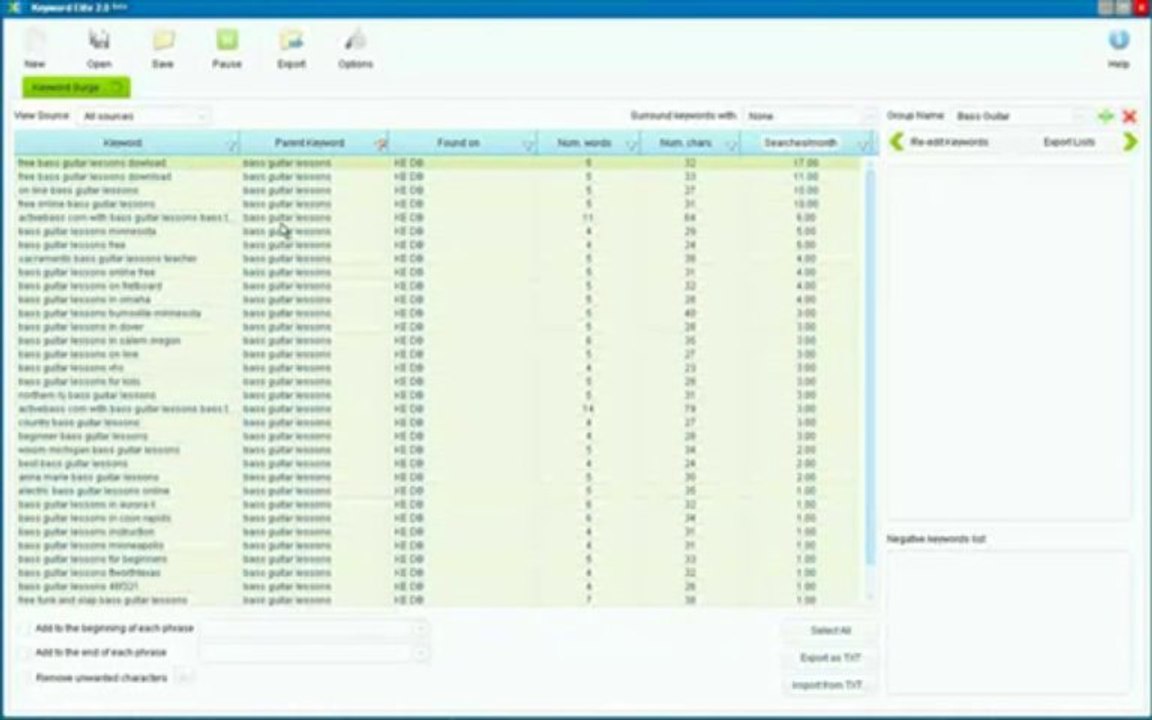Select row 'anne marie bass guitar lessons'

tap(438, 478)
